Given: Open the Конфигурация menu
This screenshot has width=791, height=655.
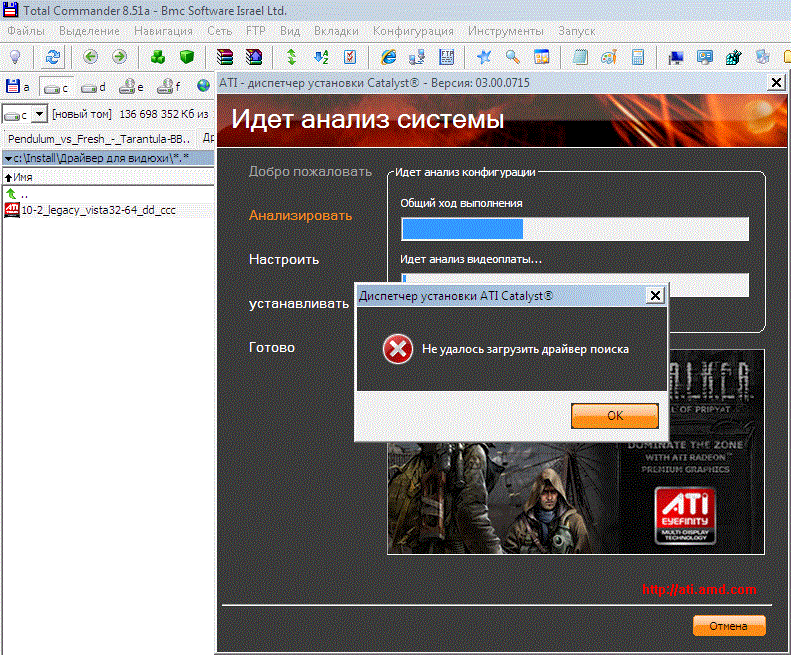Looking at the screenshot, I should (x=413, y=31).
